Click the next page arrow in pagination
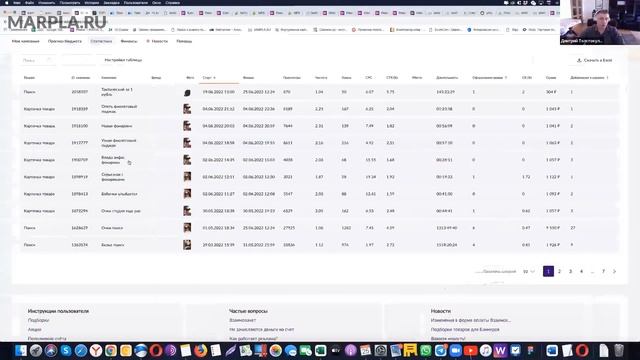This screenshot has width=640, height=360. pyautogui.click(x=614, y=271)
